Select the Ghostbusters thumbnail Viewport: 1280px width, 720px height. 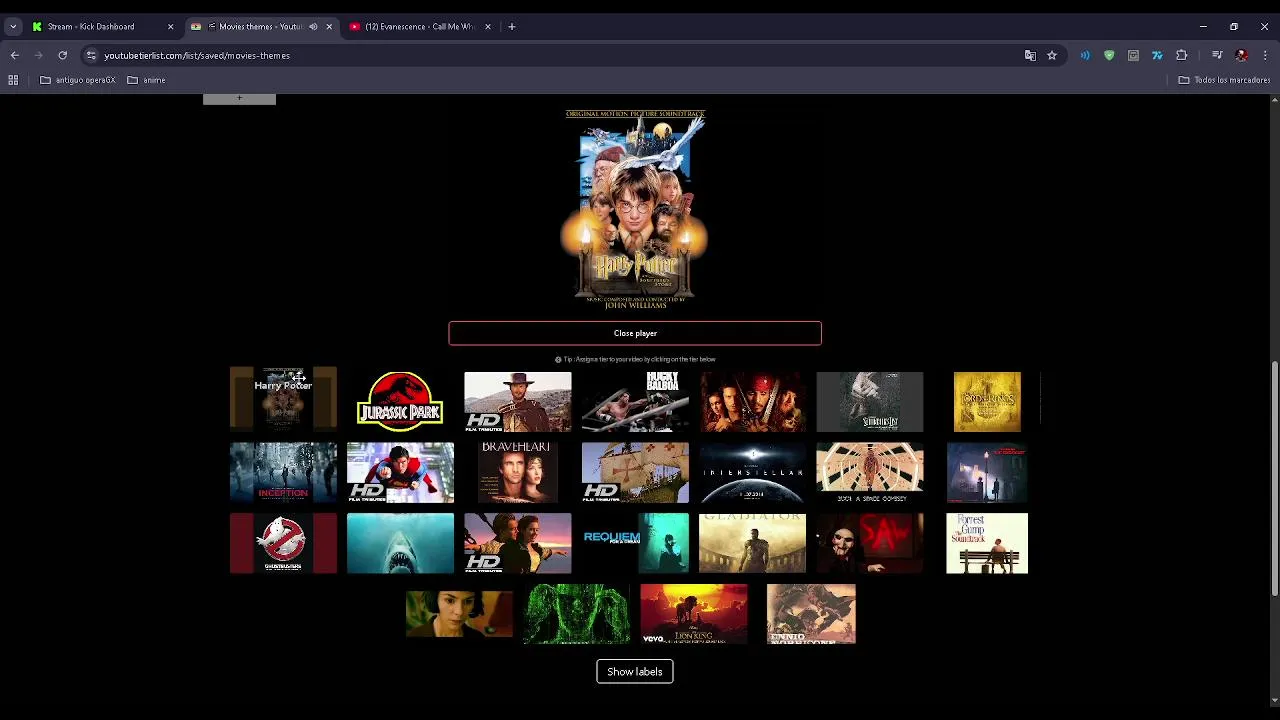pyautogui.click(x=283, y=543)
